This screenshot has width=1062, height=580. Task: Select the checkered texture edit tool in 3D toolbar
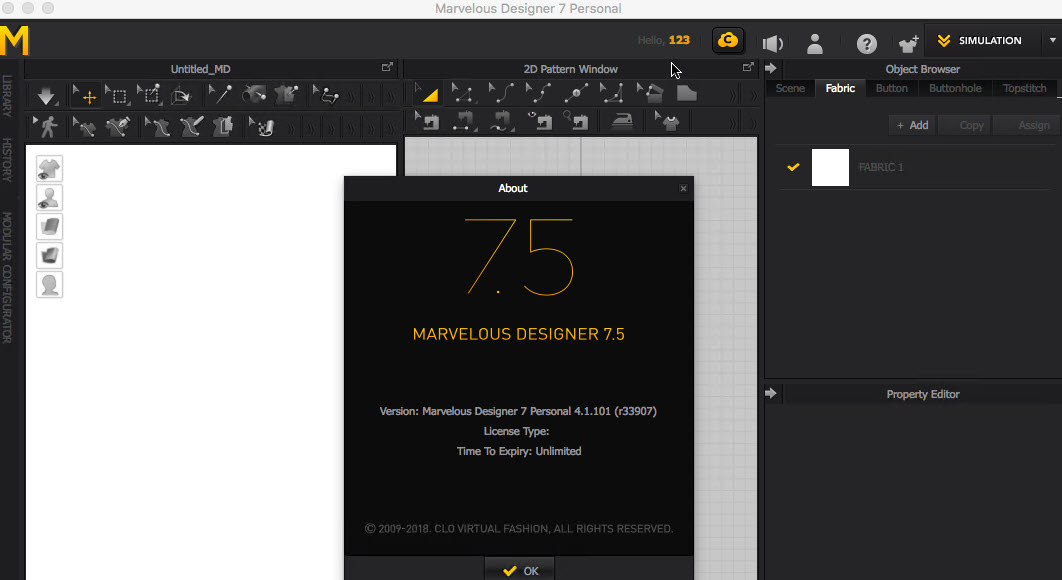(263, 127)
